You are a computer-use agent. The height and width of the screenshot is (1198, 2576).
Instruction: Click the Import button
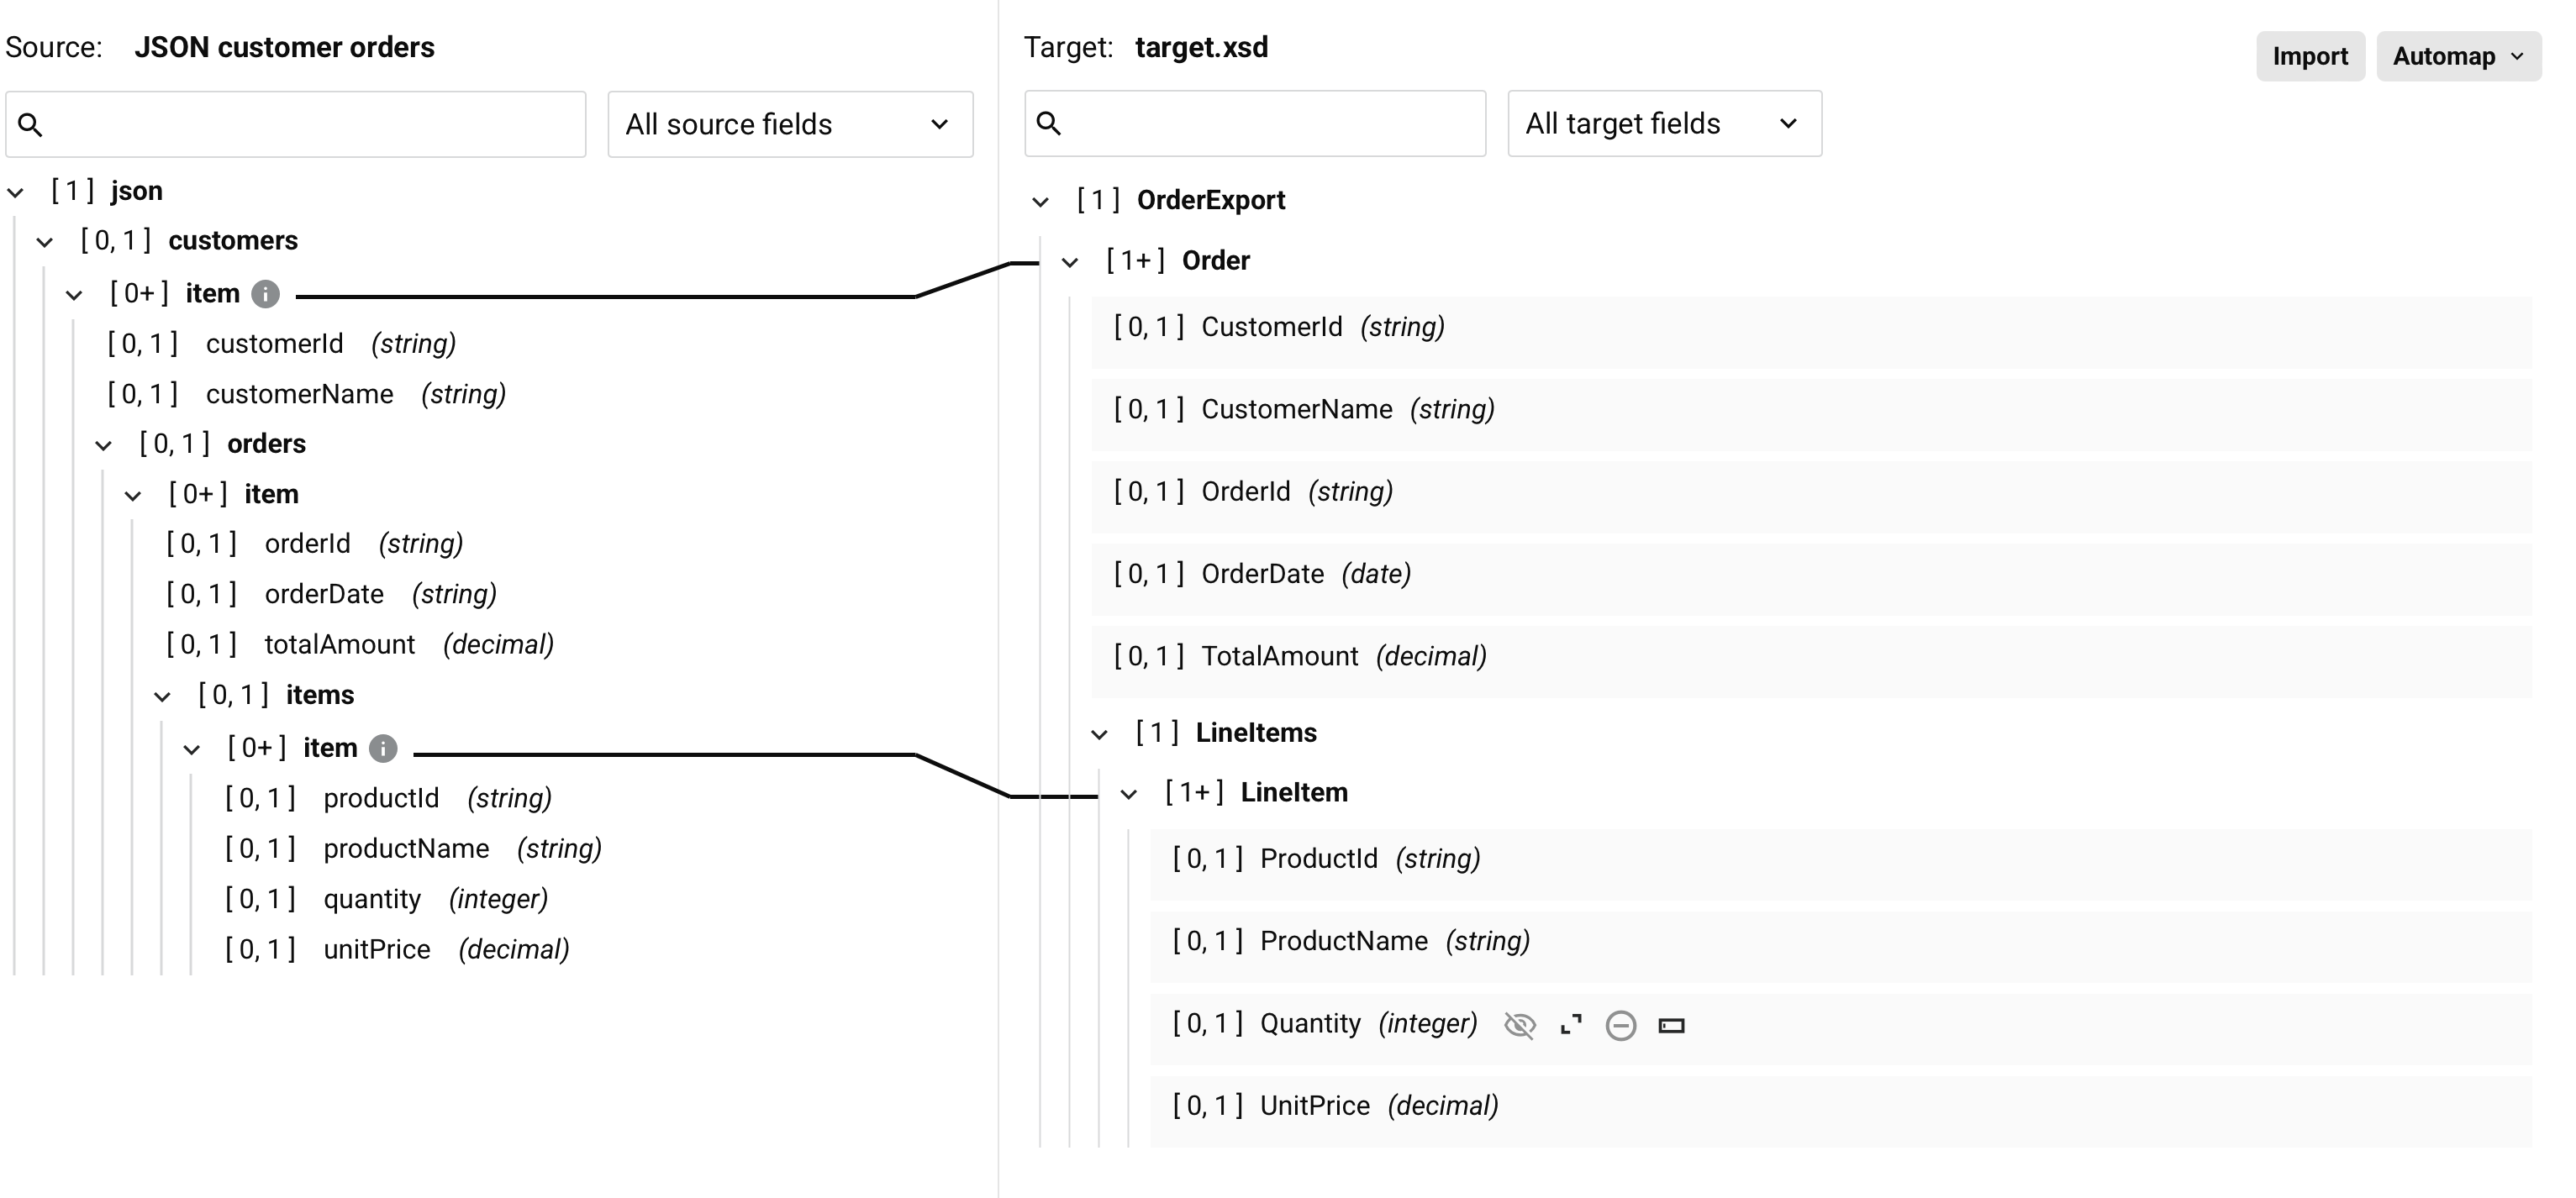tap(2310, 56)
